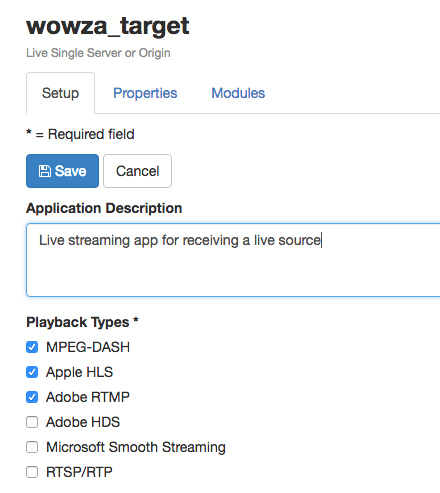Screen dimensions: 440x493
Task: Click the 'Adobe HDS' label text
Action: click(83, 422)
